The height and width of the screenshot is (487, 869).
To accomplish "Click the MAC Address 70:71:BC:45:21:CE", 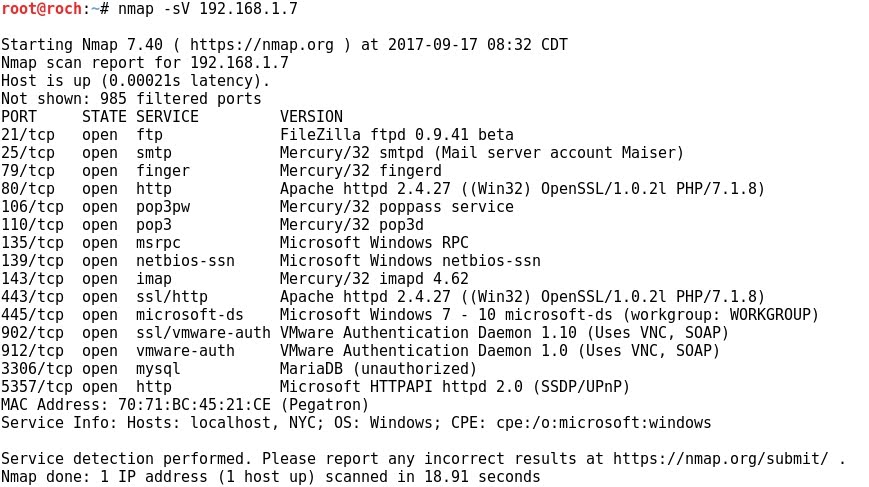I will (x=136, y=405).
